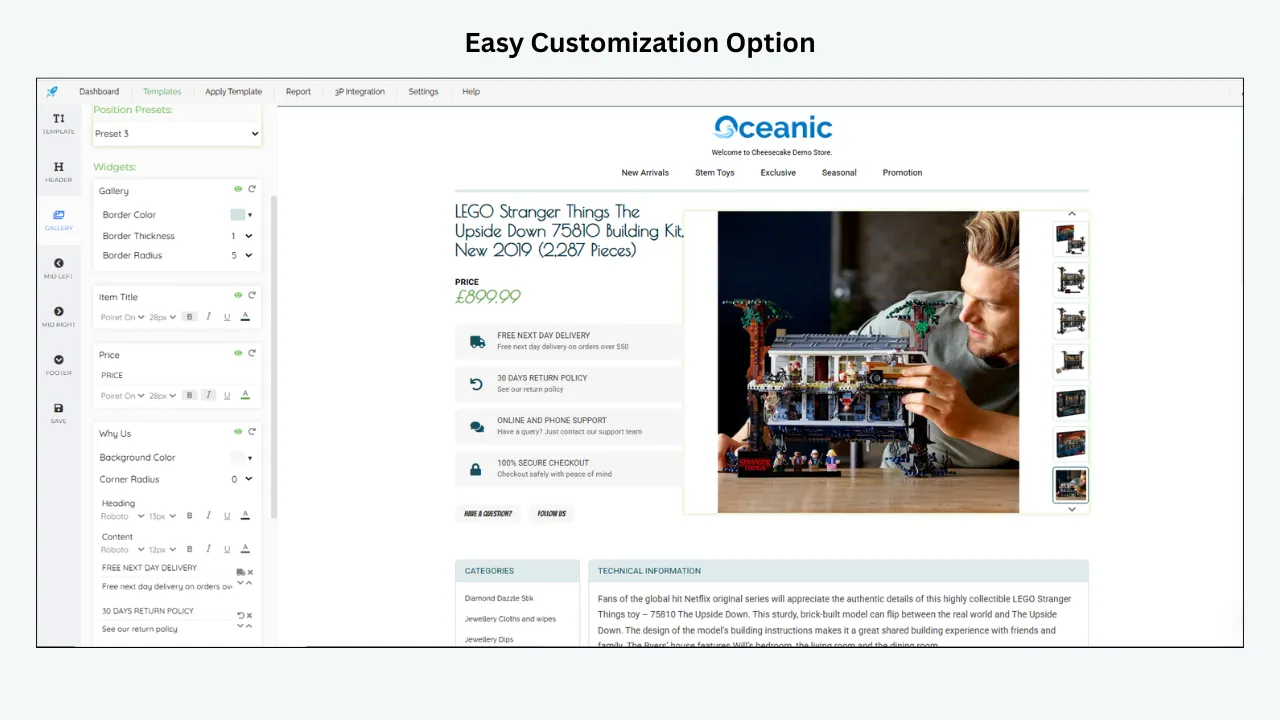The image size is (1280, 720).
Task: Toggle visibility of the Item Title widget
Action: pyautogui.click(x=238, y=295)
